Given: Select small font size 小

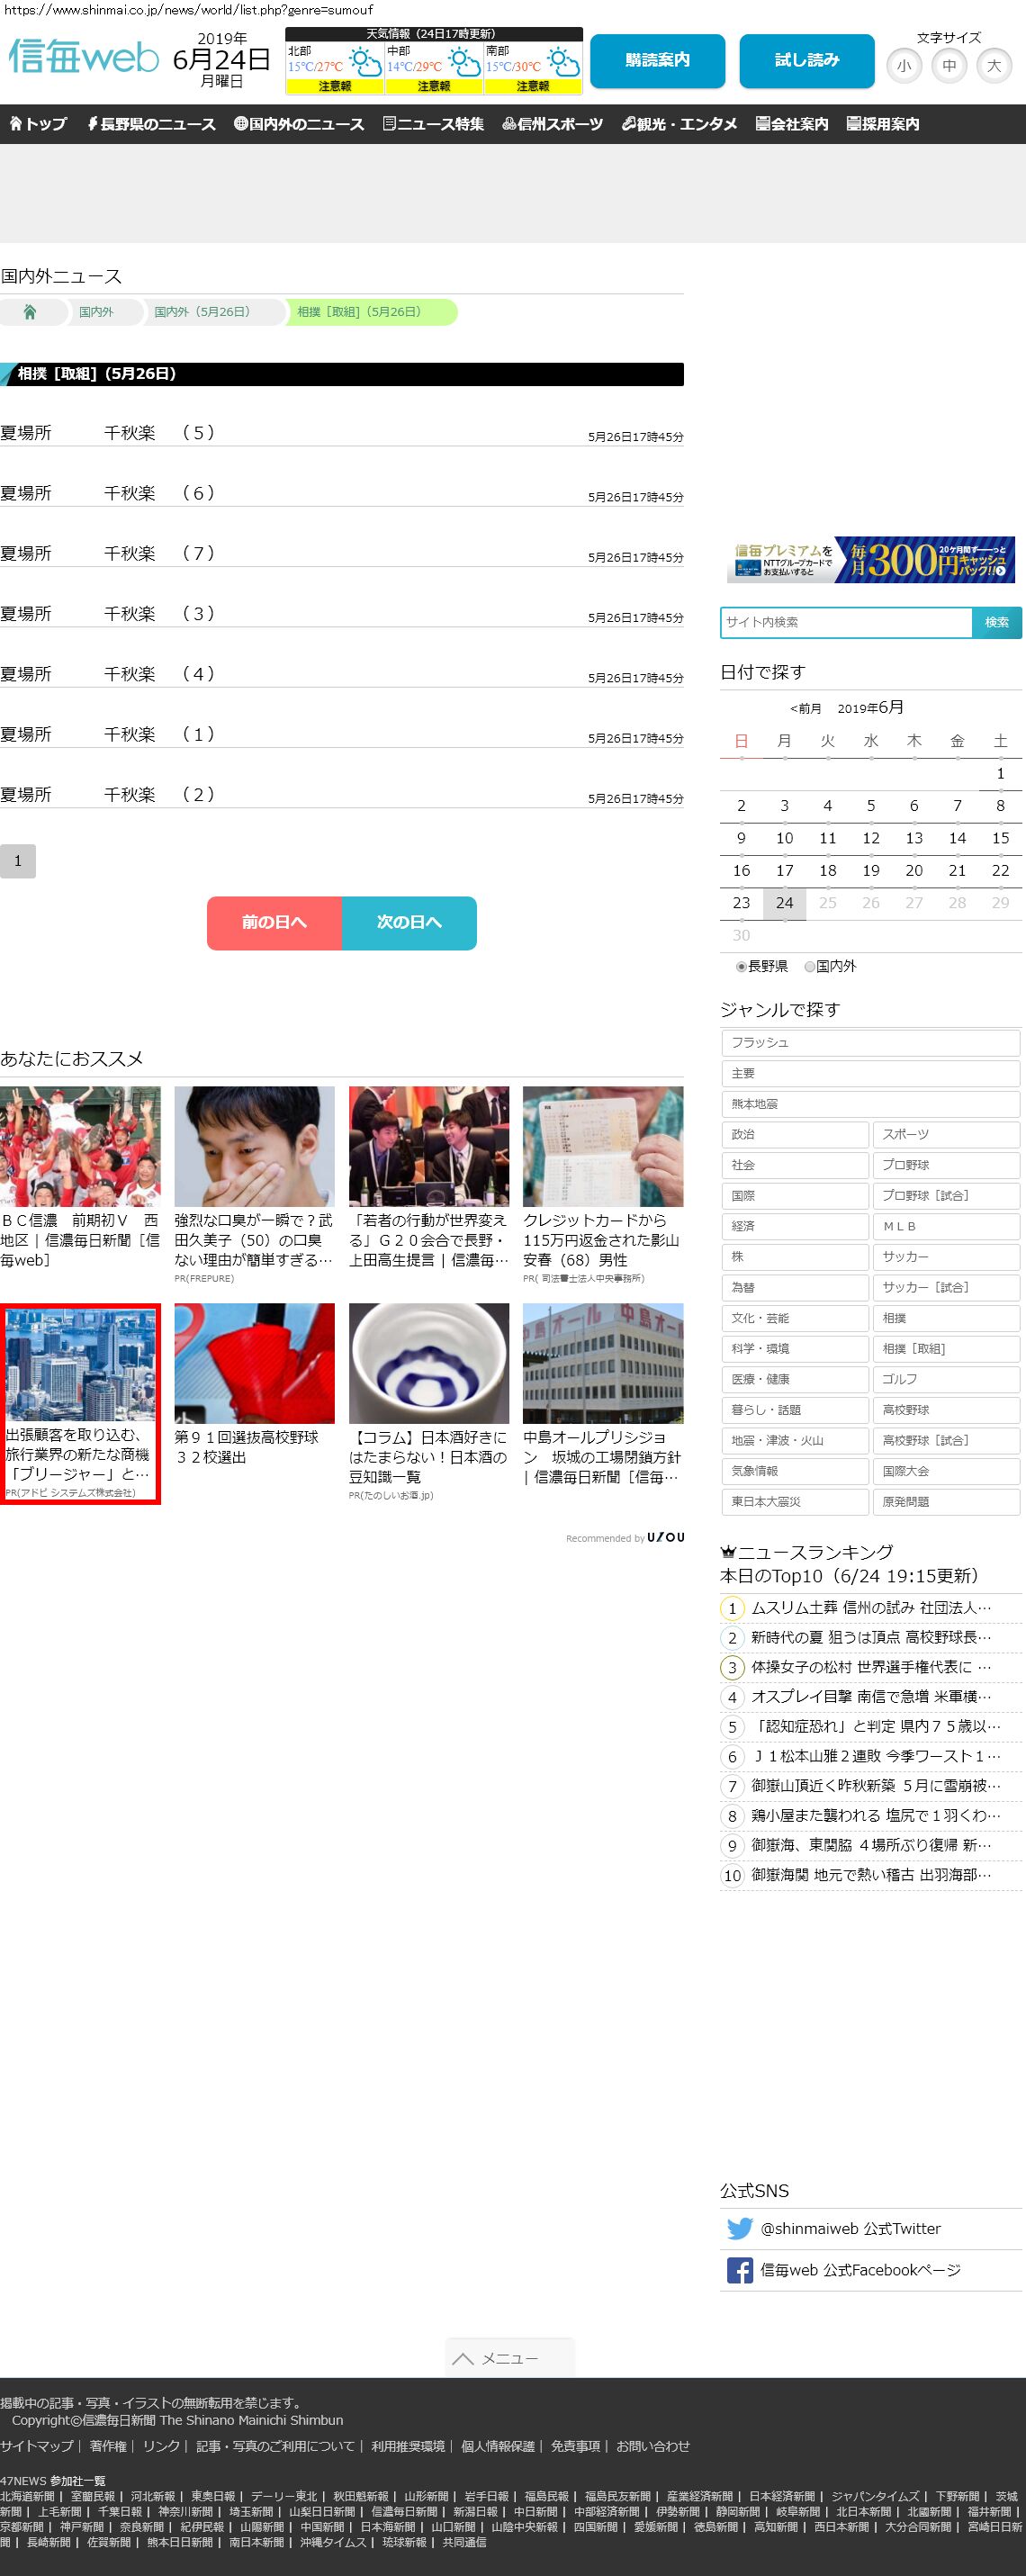Looking at the screenshot, I should pyautogui.click(x=904, y=66).
